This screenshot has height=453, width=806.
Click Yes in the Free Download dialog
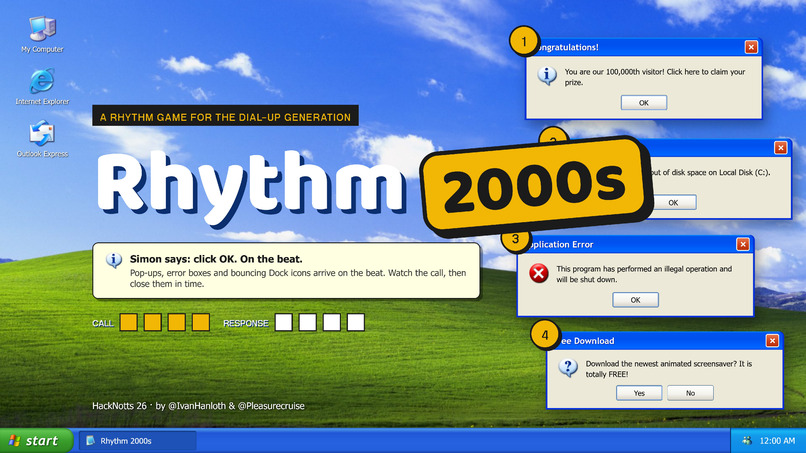(639, 393)
